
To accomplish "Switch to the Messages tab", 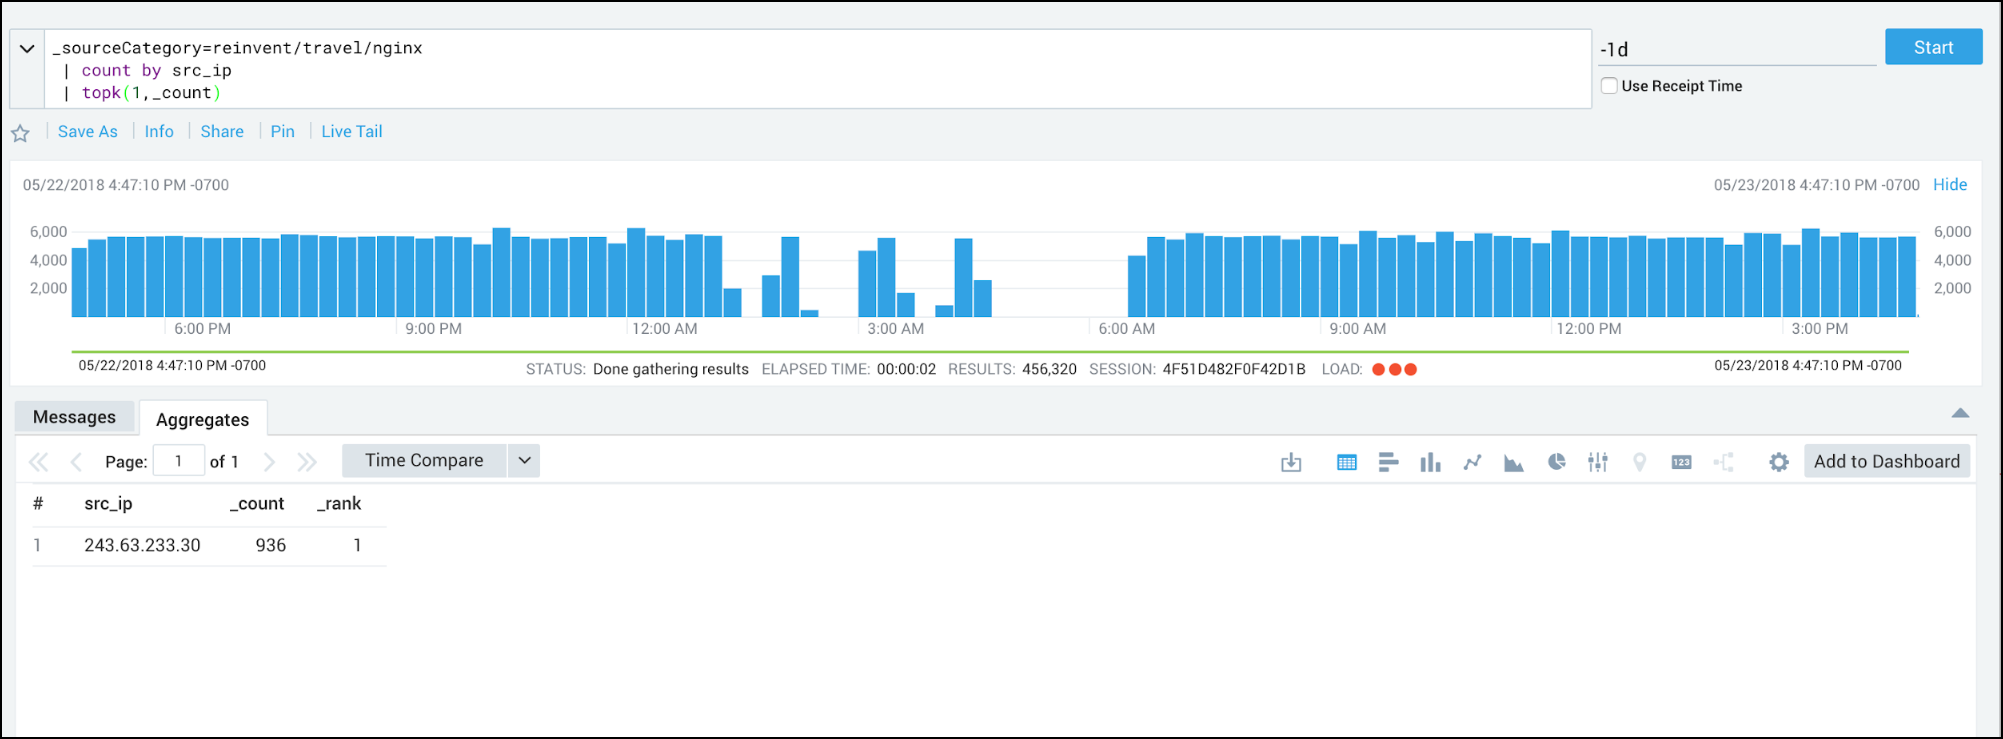I will pos(74,417).
